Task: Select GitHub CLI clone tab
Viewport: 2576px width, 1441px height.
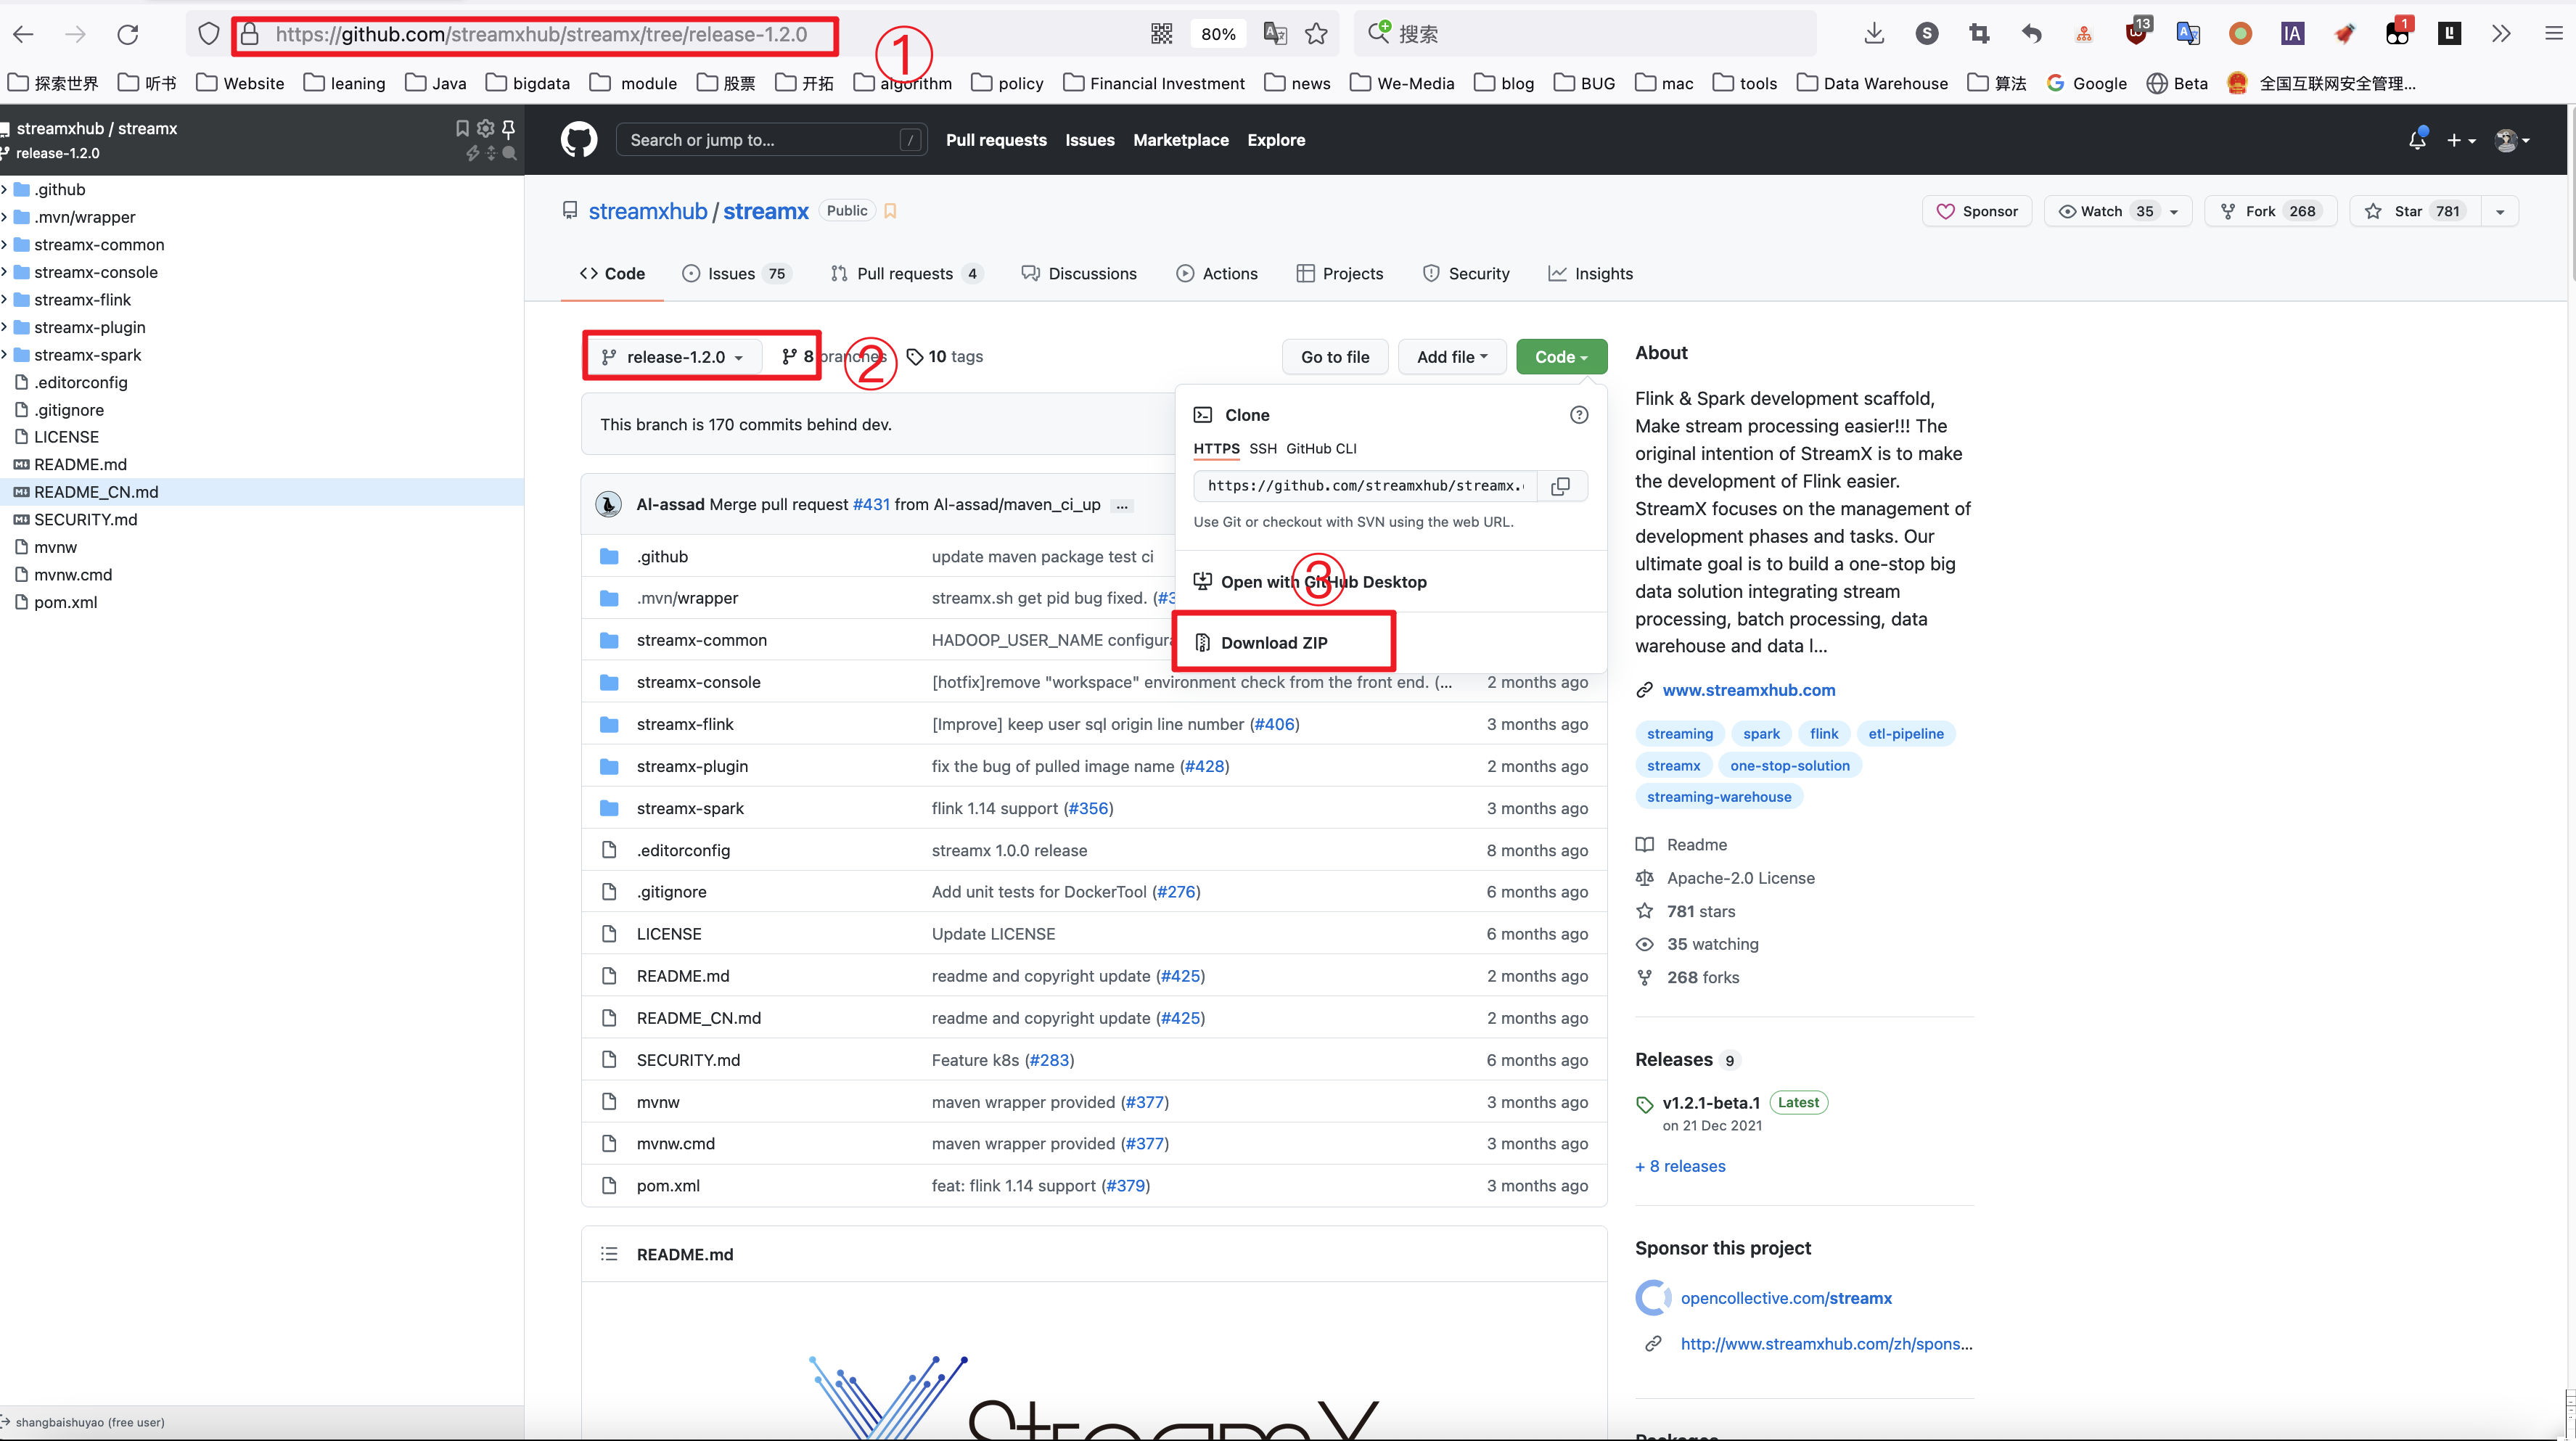Action: point(1321,449)
